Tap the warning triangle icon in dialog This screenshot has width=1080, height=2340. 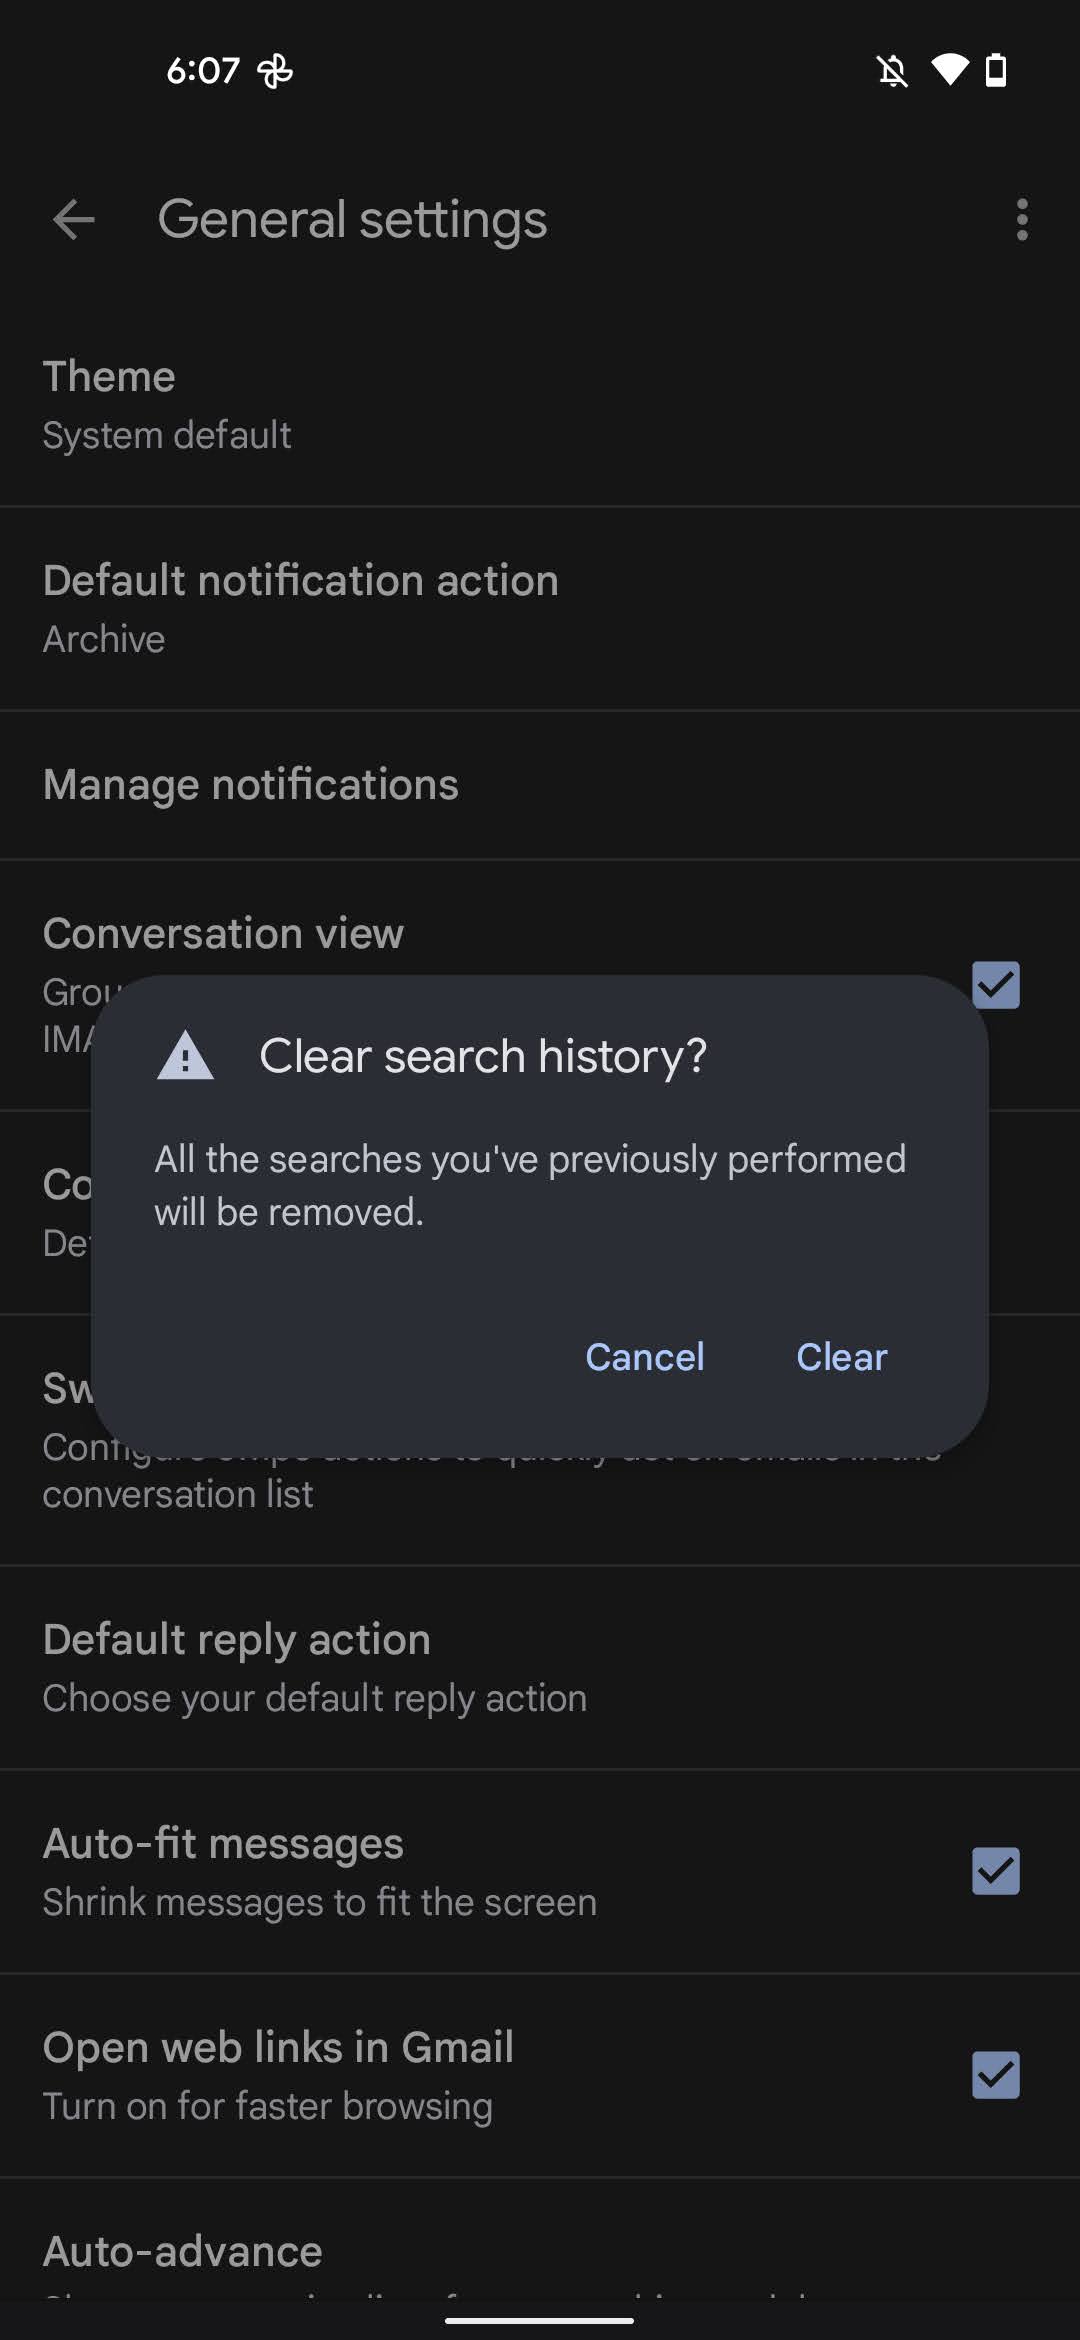click(x=186, y=1057)
